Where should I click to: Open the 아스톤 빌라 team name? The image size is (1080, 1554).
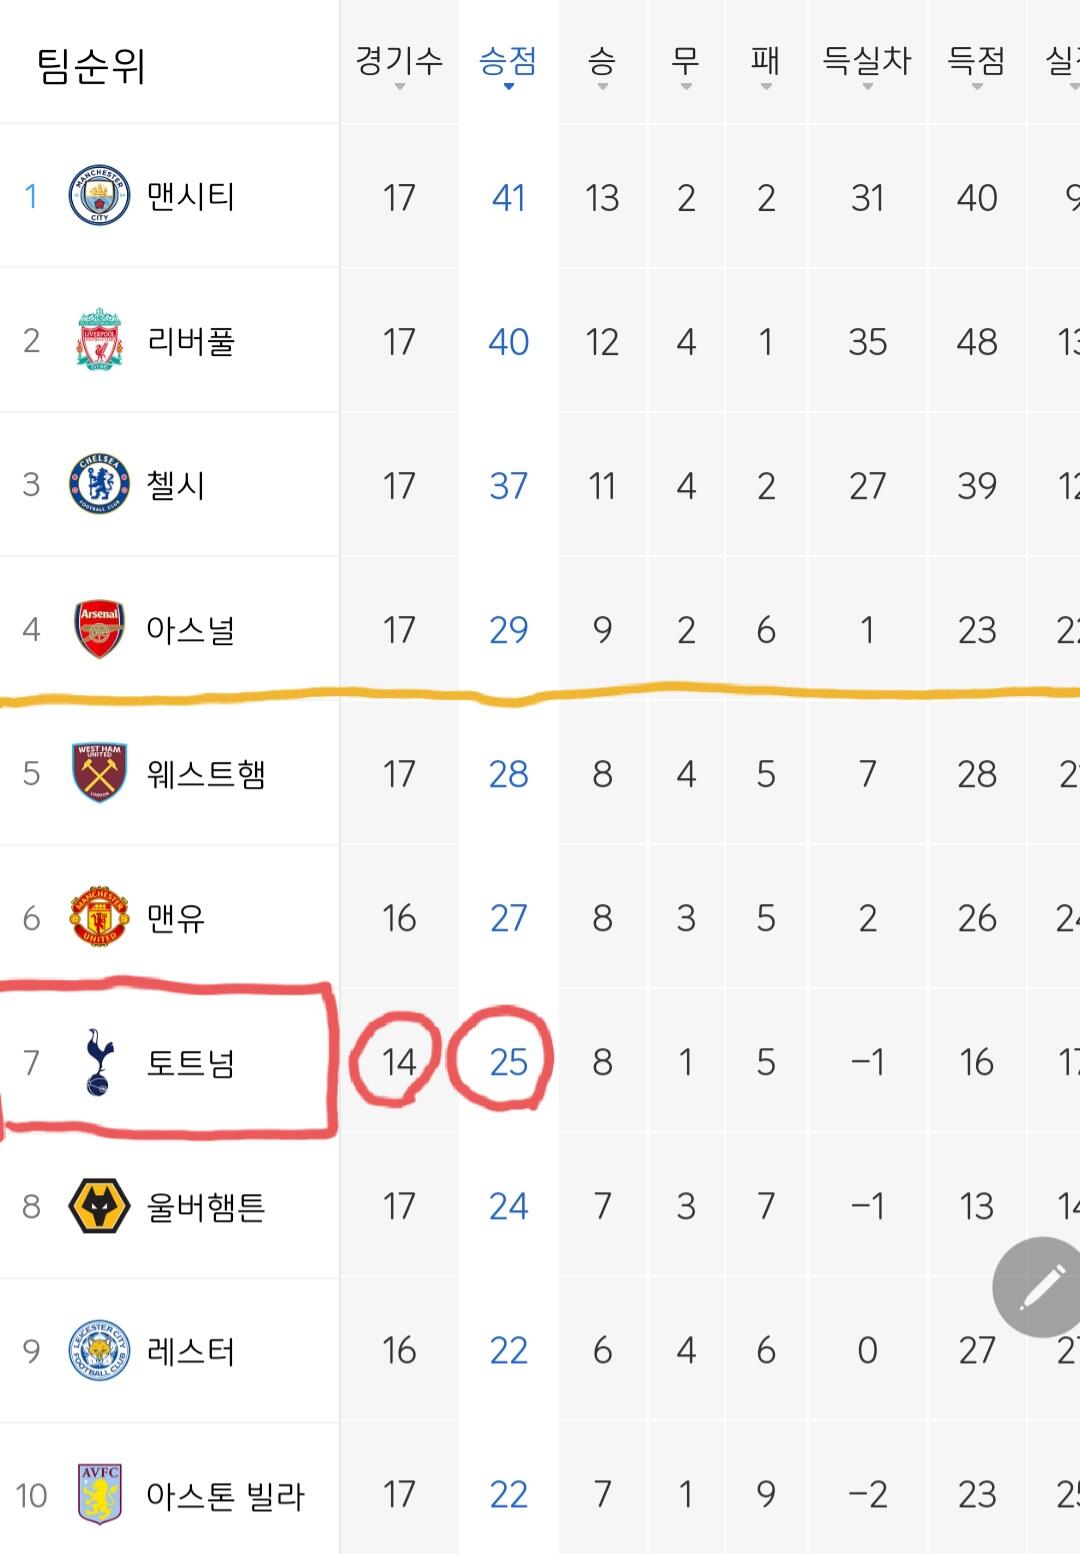tap(225, 1495)
